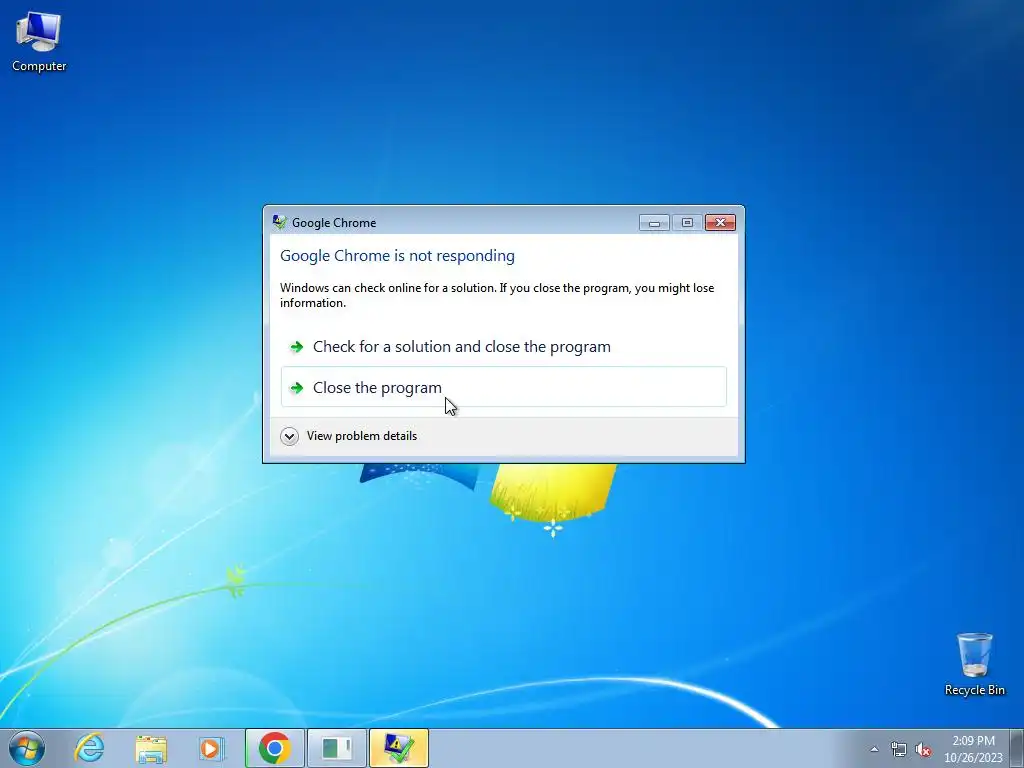Open the muted volume tray icon
The width and height of the screenshot is (1024, 768).
(923, 749)
